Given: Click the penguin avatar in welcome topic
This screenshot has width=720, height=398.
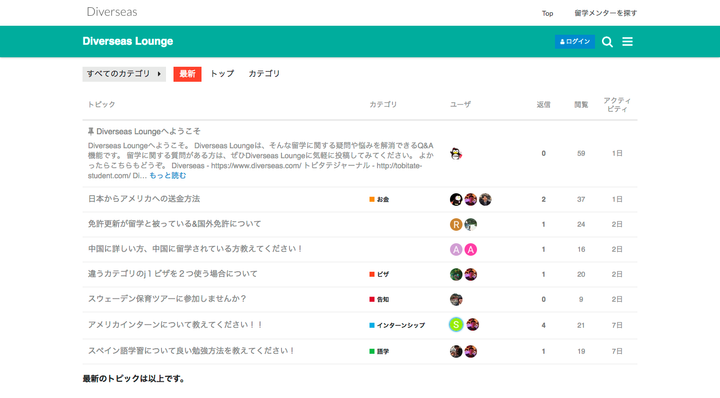Looking at the screenshot, I should tap(456, 154).
